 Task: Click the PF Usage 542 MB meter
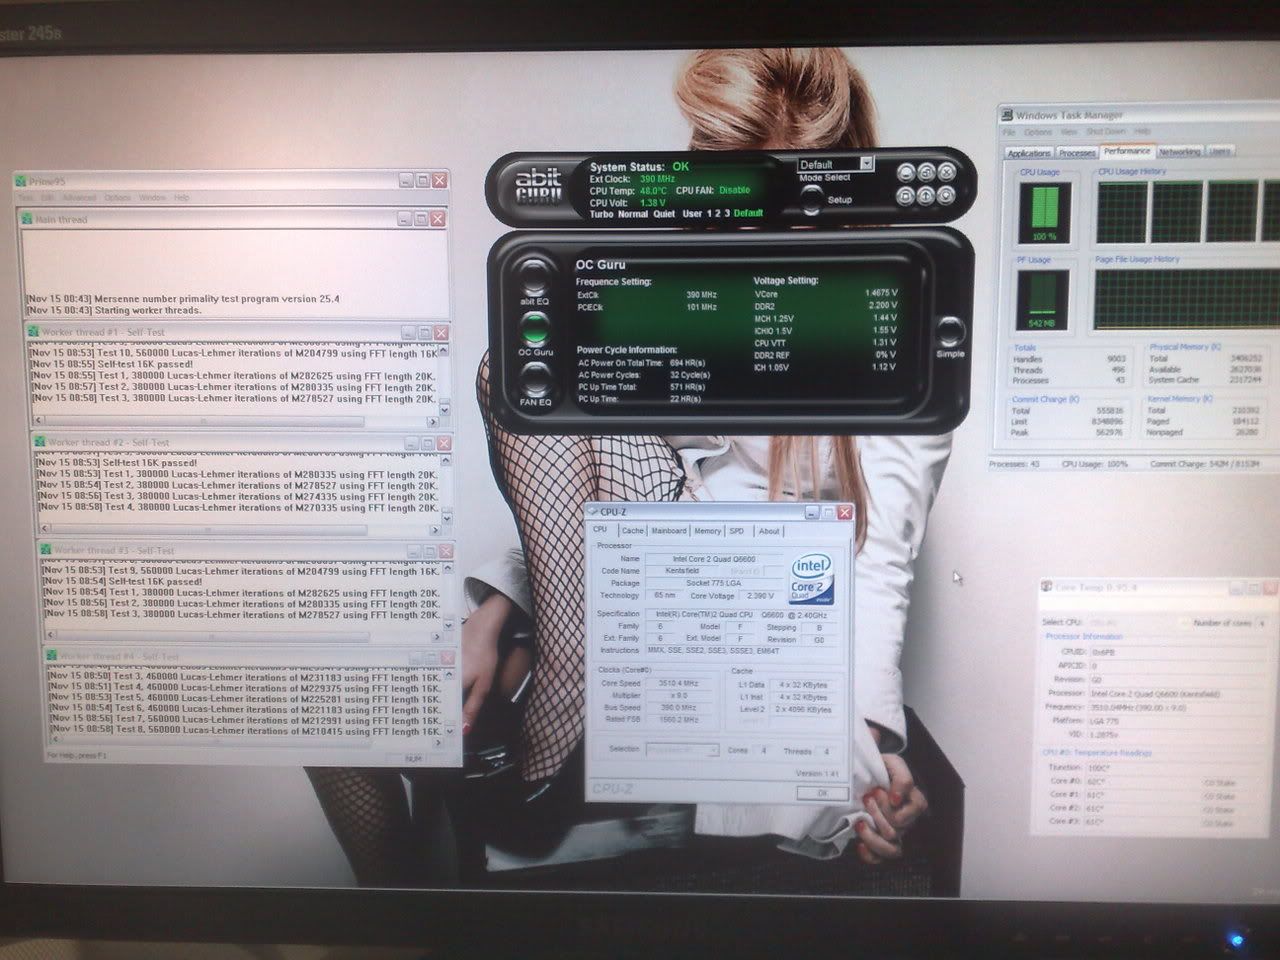(x=1043, y=300)
